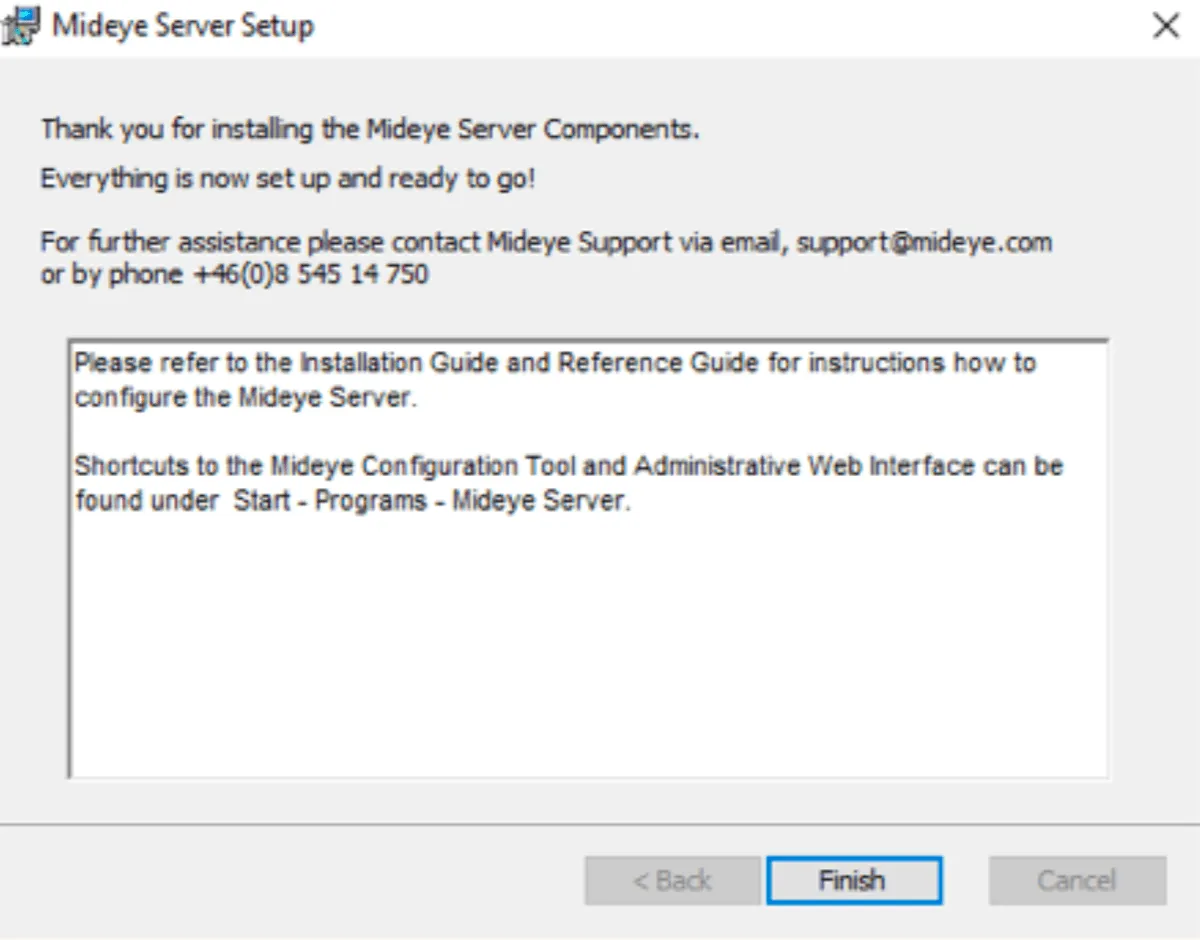Click the "Everything is now set up" line
Screen dimensions: 1200x940
(x=288, y=180)
